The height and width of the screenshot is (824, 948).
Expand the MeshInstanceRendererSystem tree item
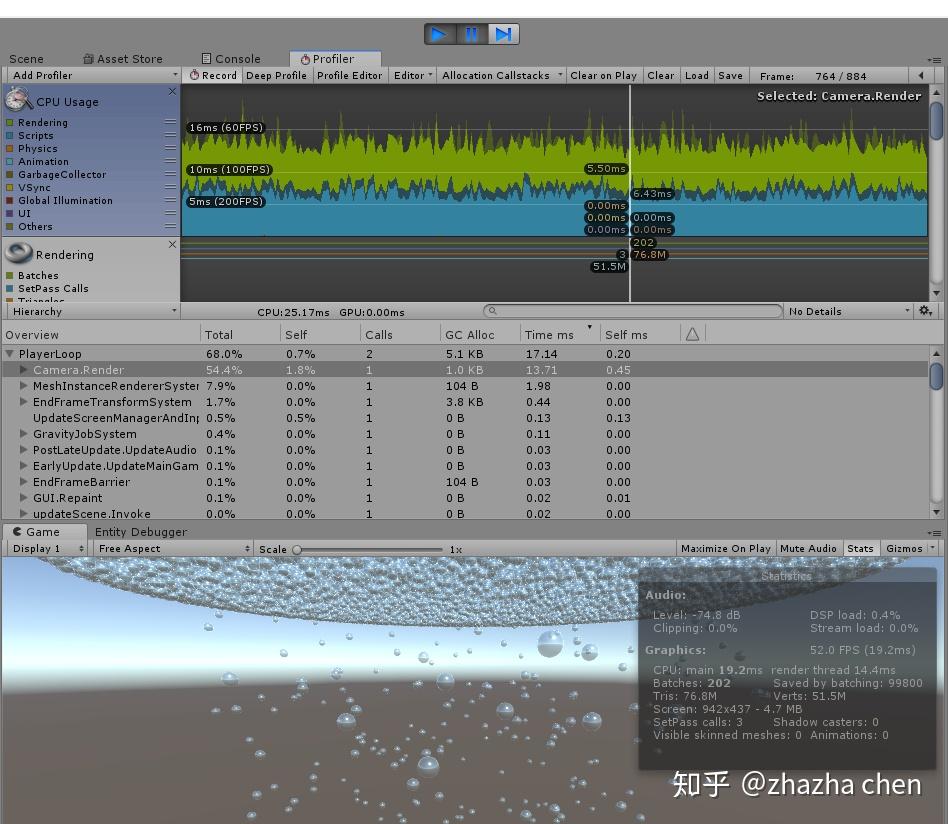(x=24, y=386)
